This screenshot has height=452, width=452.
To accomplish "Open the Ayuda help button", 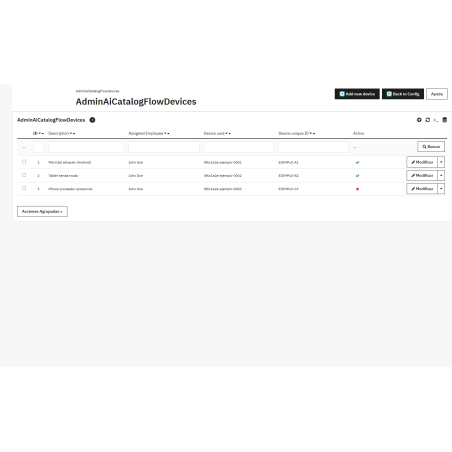I will click(437, 94).
